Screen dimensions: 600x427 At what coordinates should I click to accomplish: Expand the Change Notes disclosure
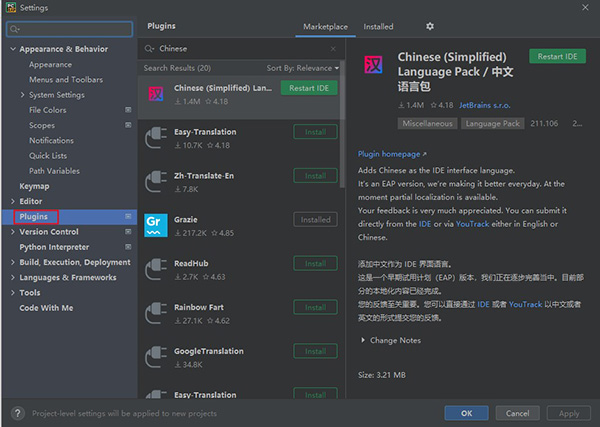coord(363,340)
